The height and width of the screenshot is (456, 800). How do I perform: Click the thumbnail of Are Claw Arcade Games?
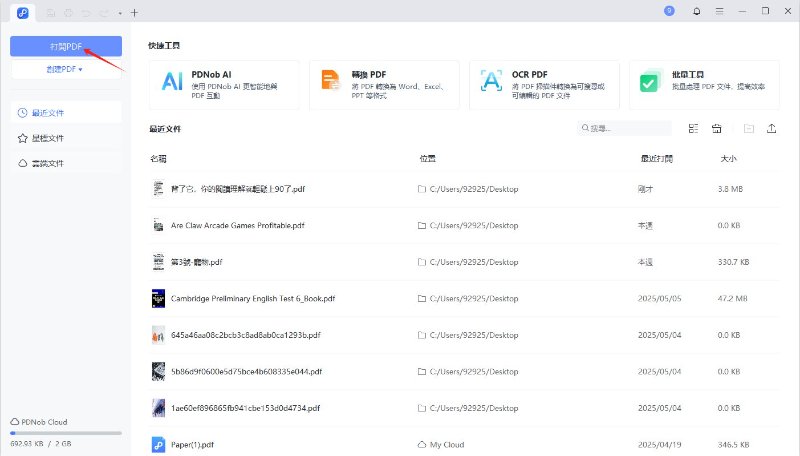pyautogui.click(x=158, y=225)
